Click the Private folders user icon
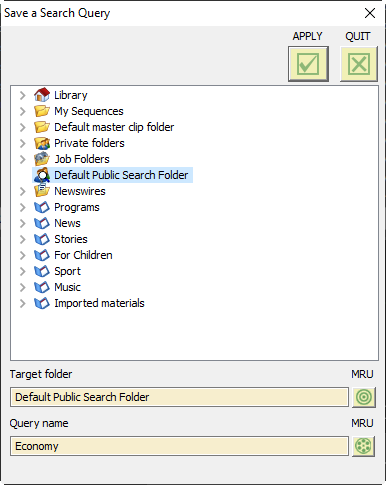This screenshot has width=386, height=485. click(42, 143)
